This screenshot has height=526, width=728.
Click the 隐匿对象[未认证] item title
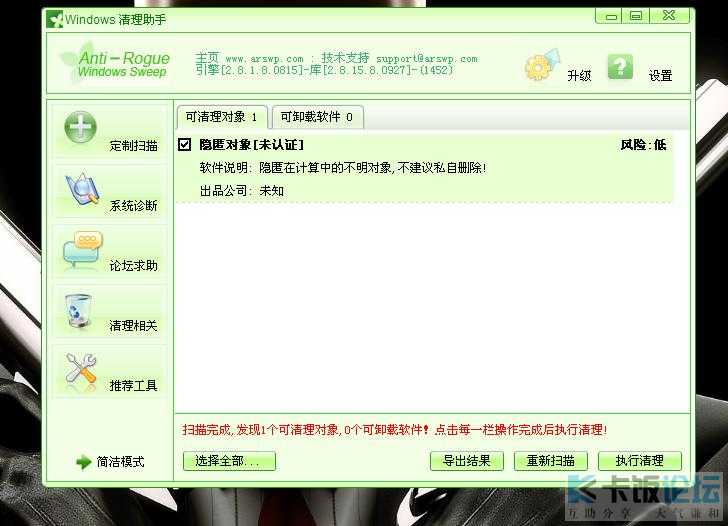pos(252,145)
